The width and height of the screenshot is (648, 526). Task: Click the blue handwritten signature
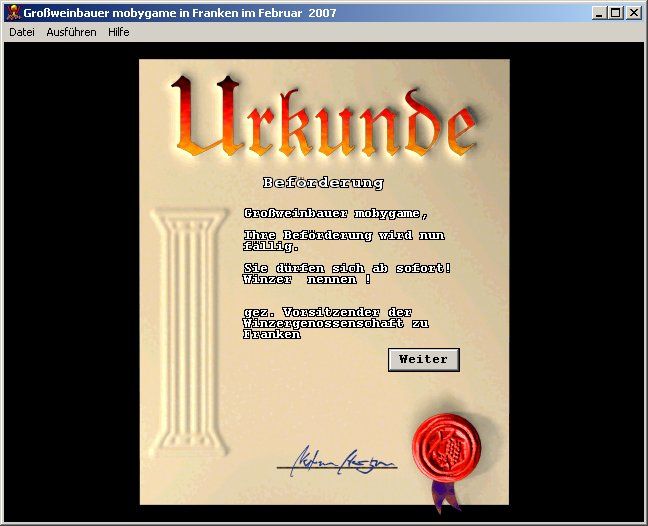pos(335,462)
